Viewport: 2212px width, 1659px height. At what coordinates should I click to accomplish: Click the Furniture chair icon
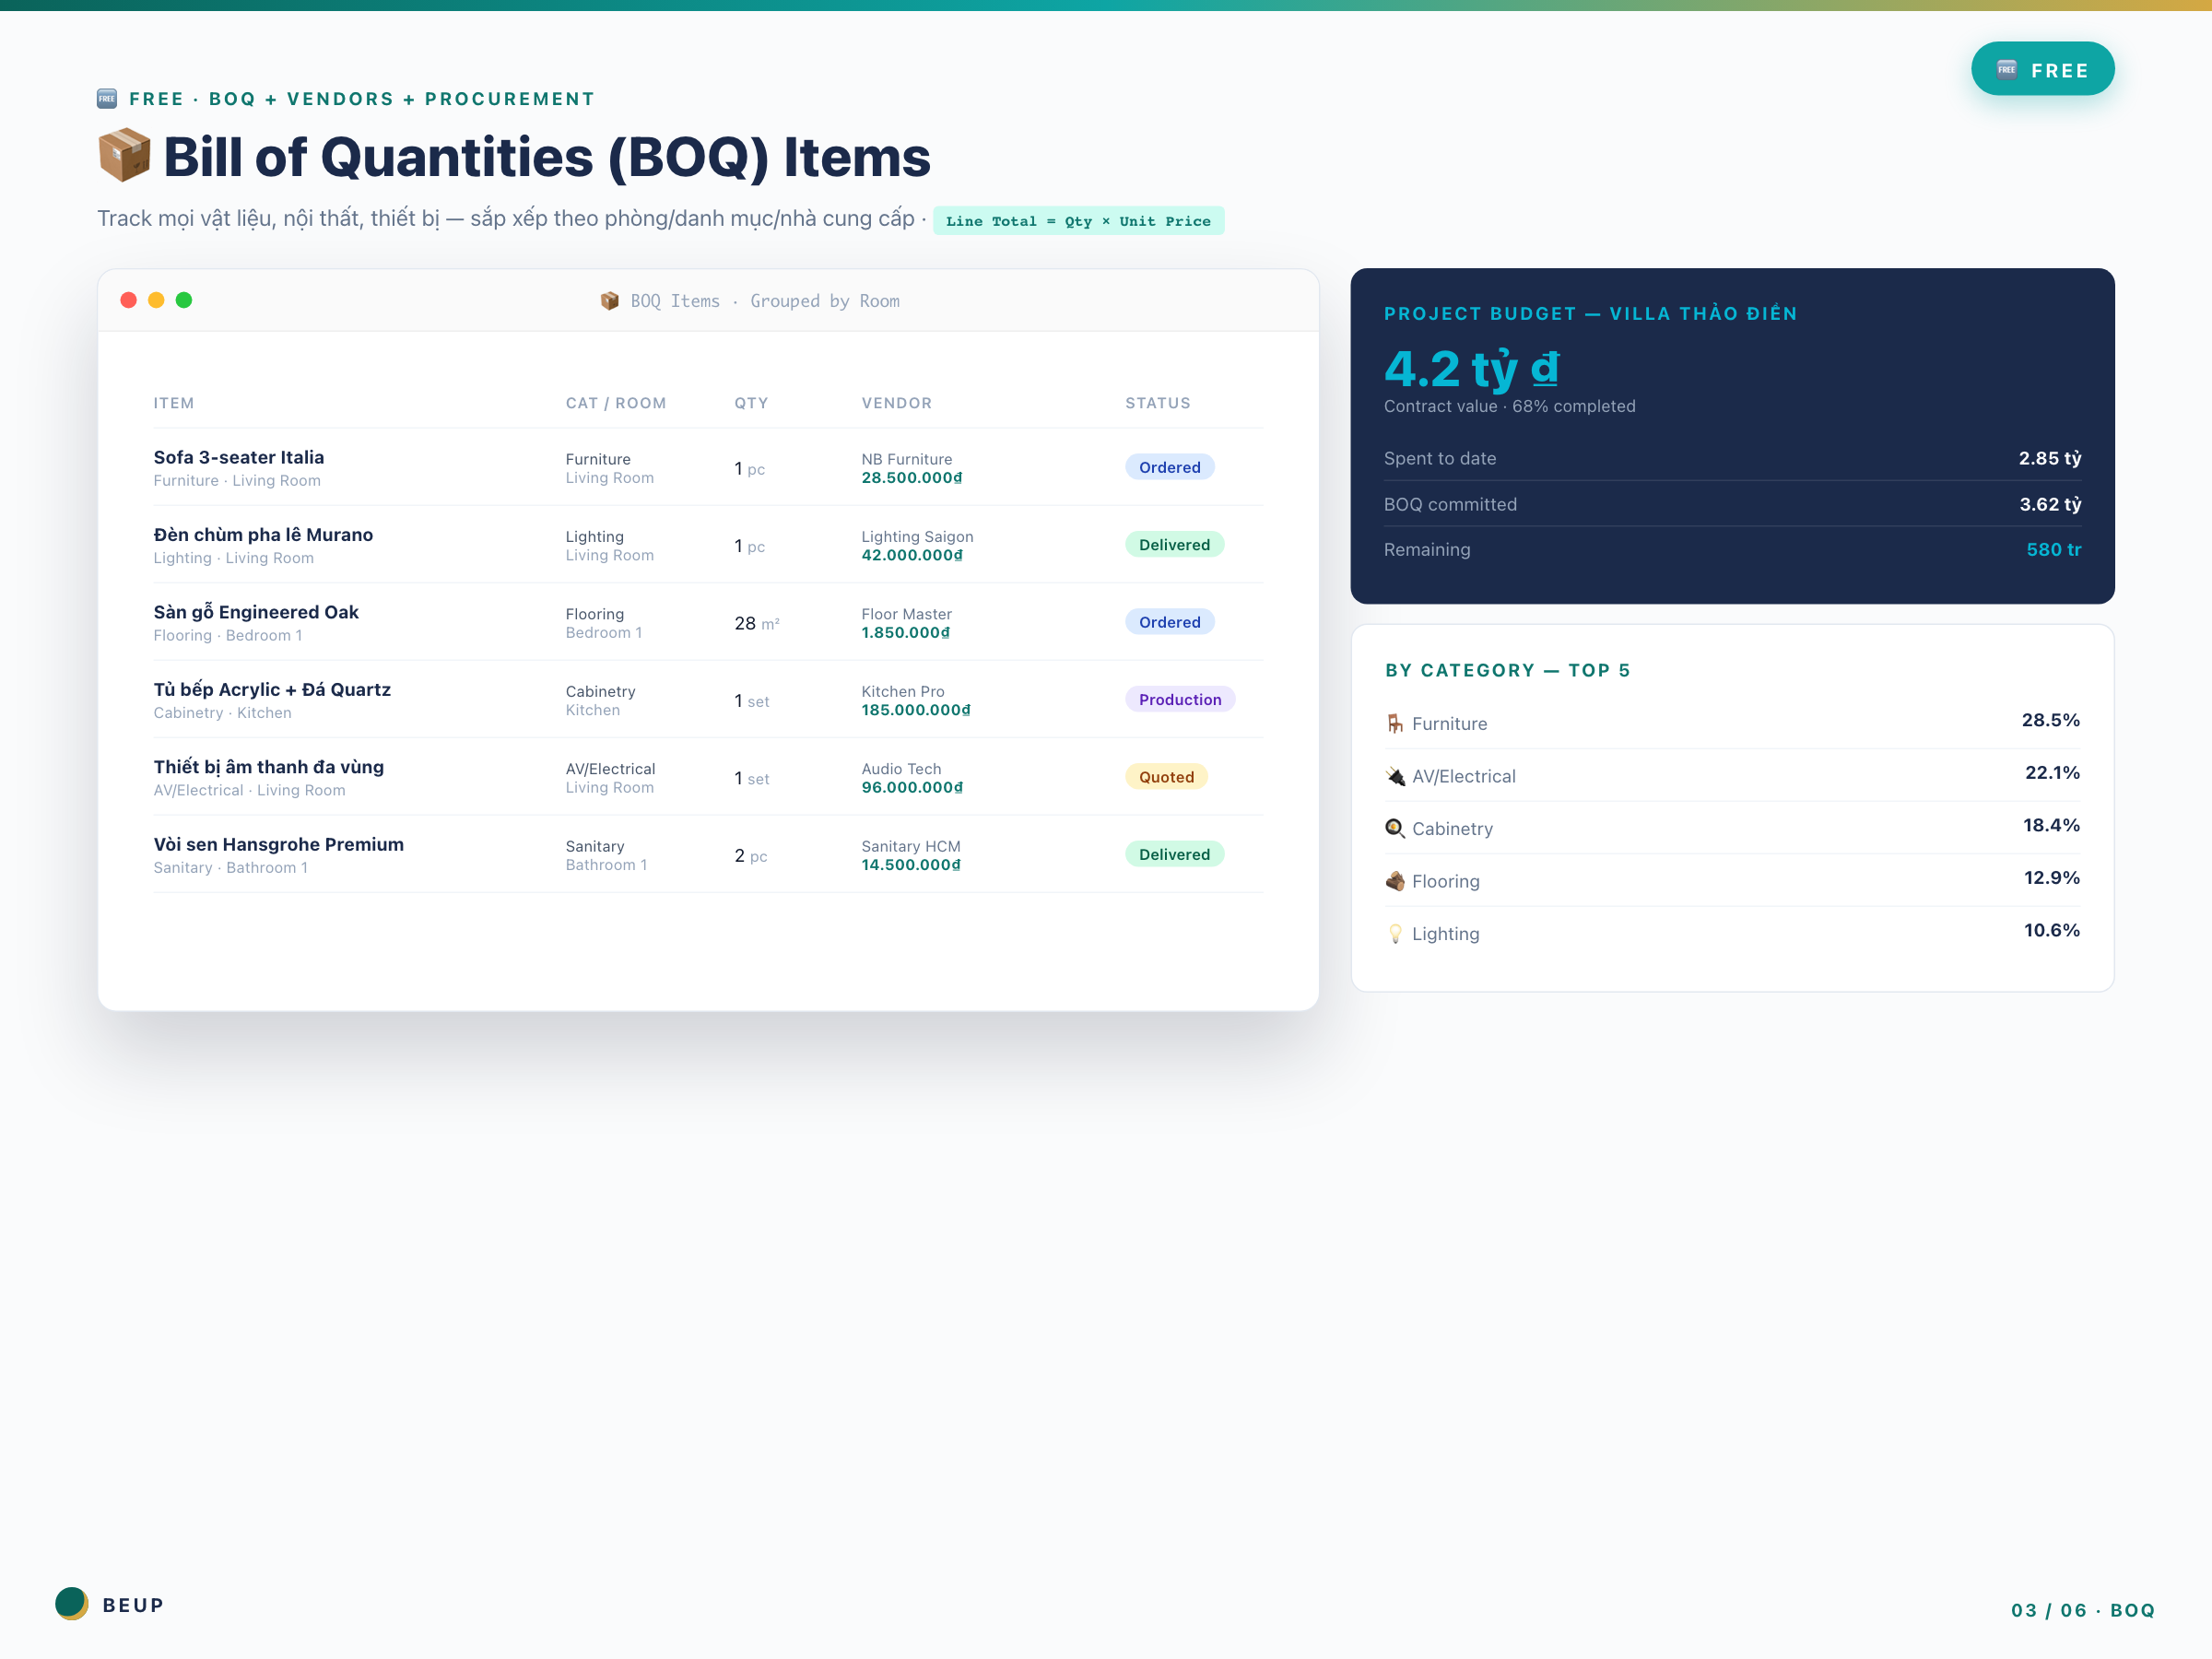point(1395,723)
